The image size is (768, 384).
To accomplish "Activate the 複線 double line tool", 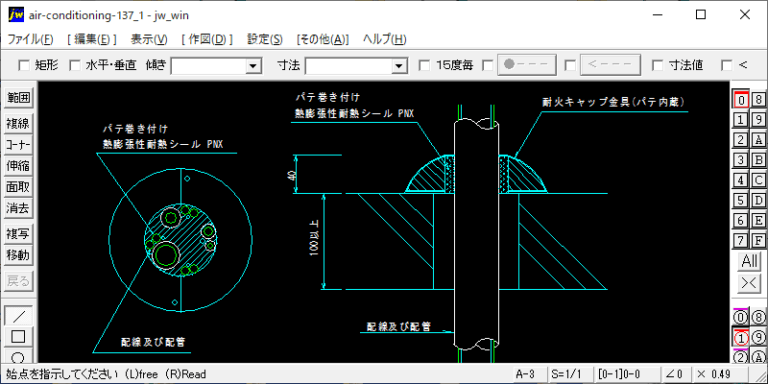I will [18, 123].
